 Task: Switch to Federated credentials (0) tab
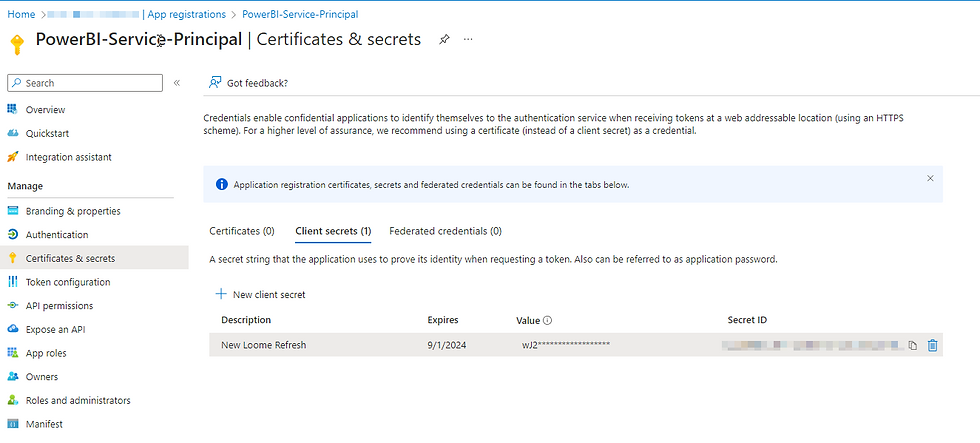(445, 231)
